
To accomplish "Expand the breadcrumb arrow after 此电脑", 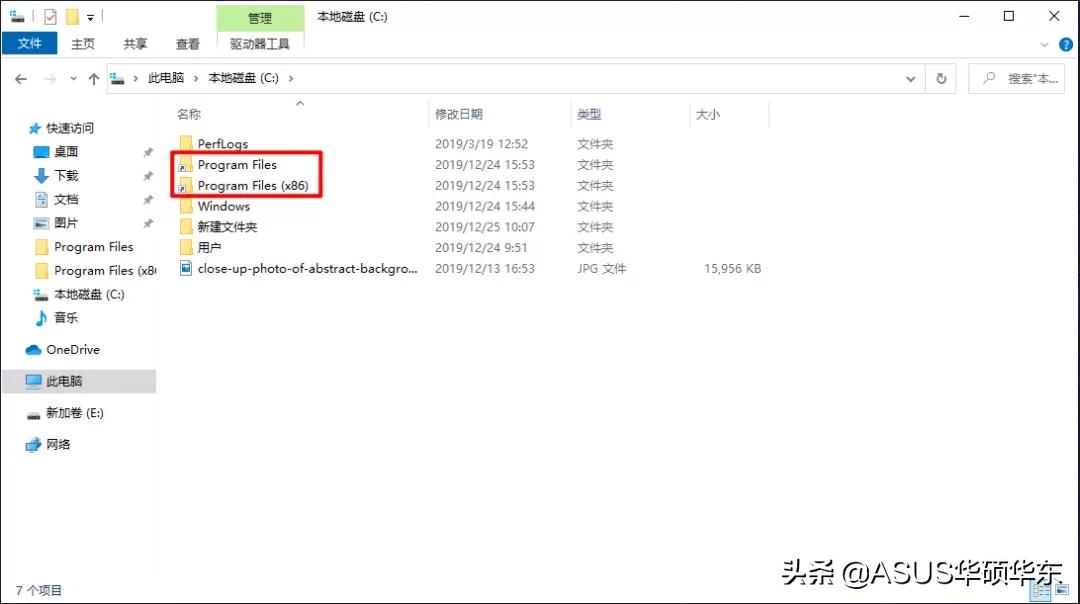I will pos(194,78).
